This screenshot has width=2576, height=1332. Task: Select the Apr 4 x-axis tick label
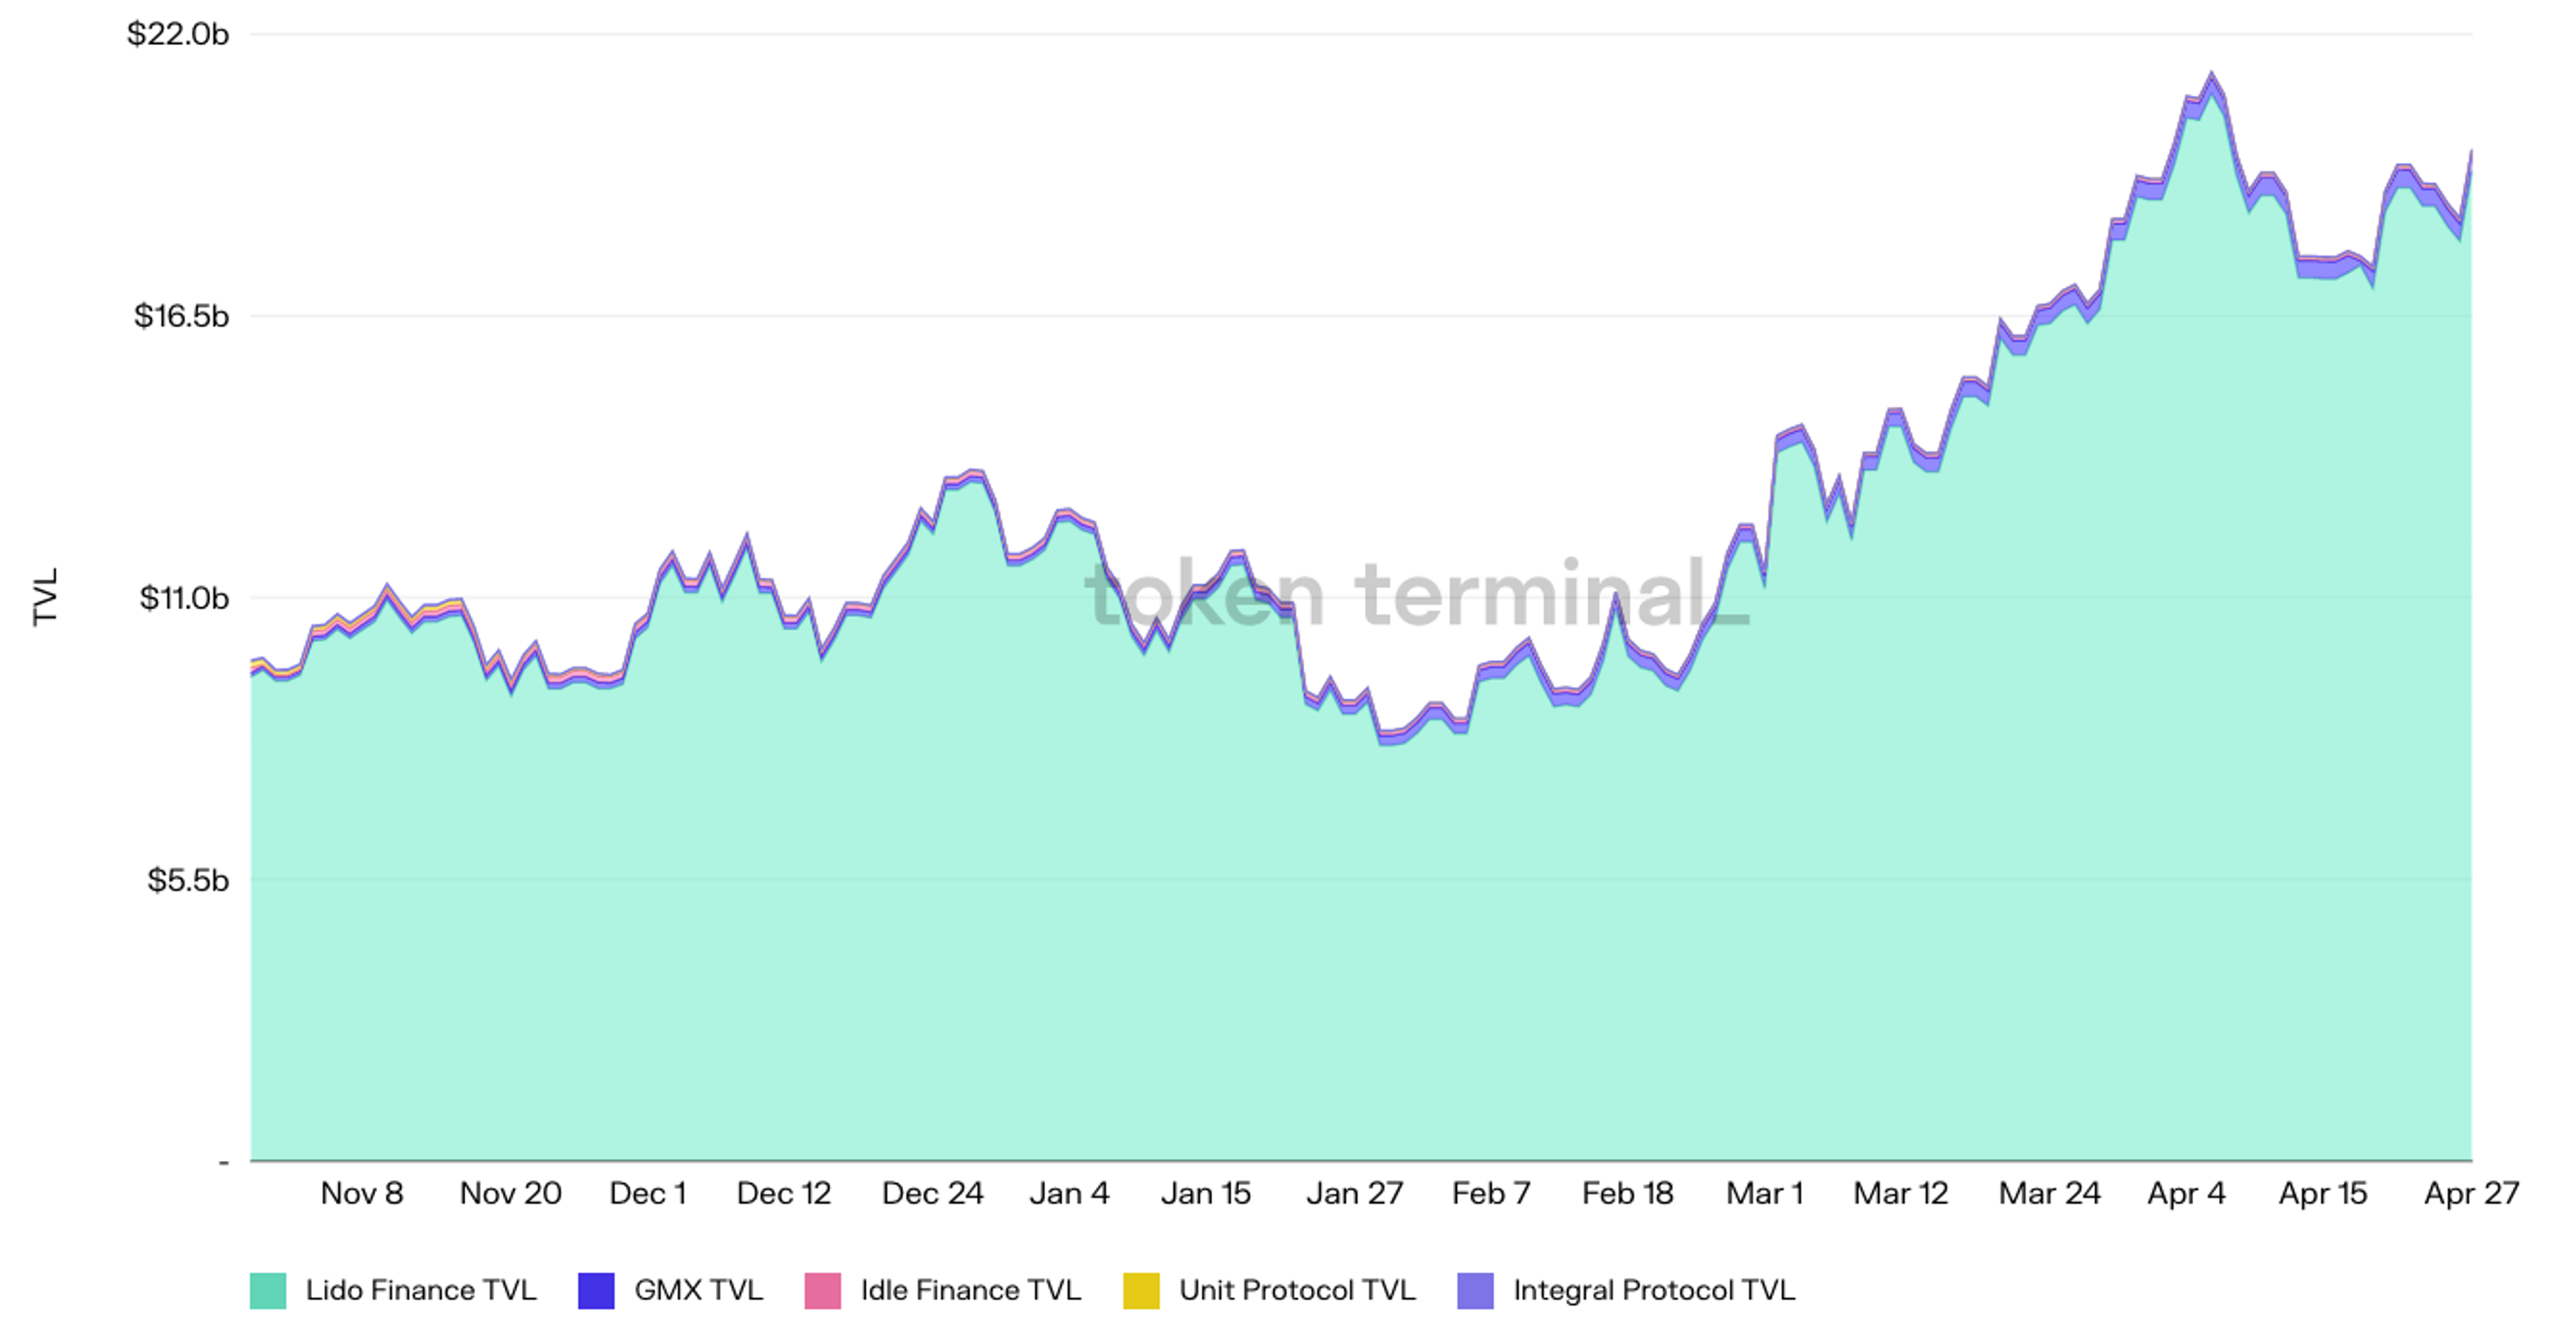click(2186, 1193)
